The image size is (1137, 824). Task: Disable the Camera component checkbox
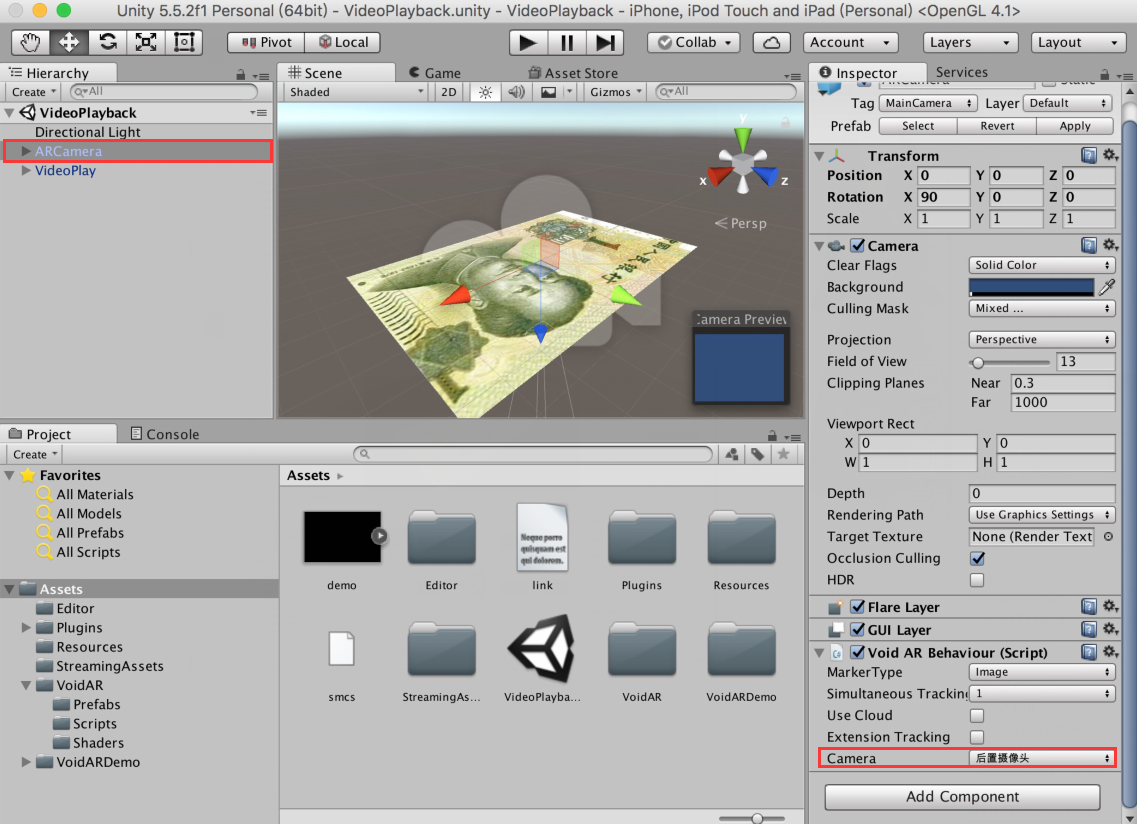(858, 246)
